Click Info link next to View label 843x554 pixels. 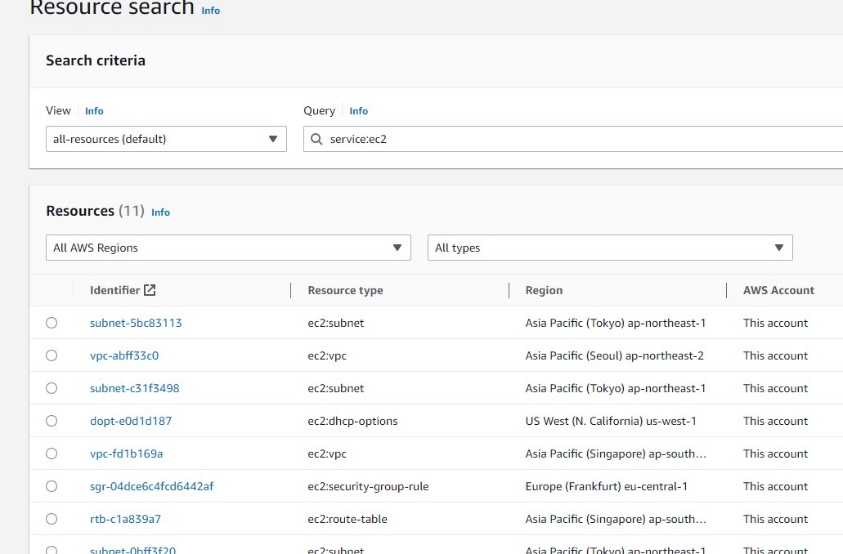tap(94, 111)
